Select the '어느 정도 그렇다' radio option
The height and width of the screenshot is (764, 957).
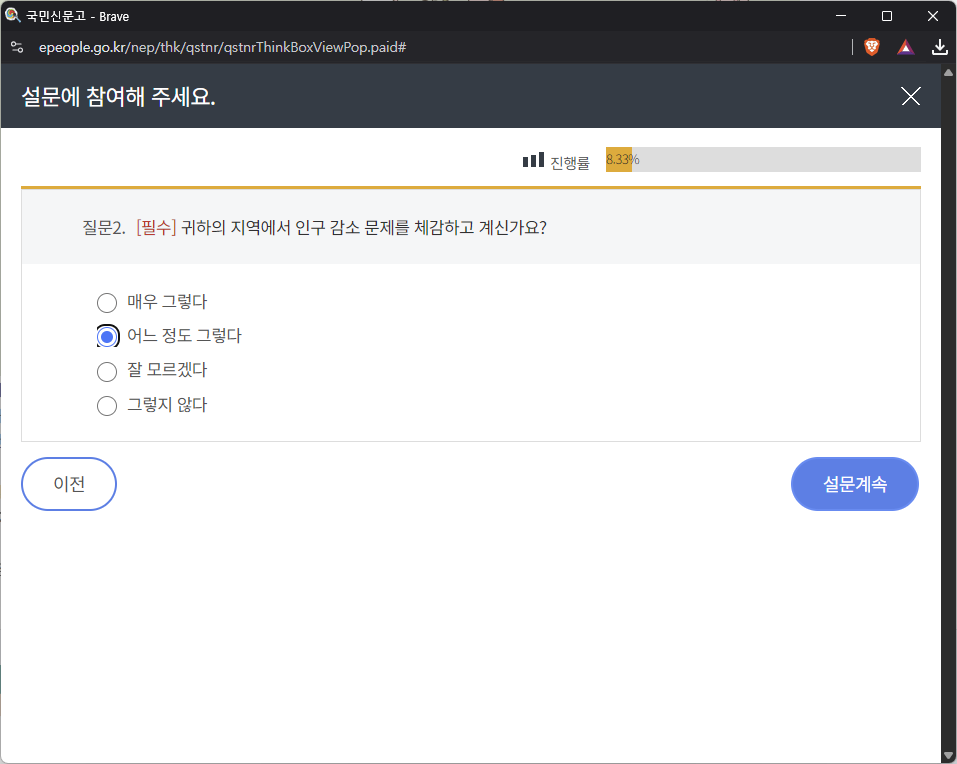click(107, 336)
